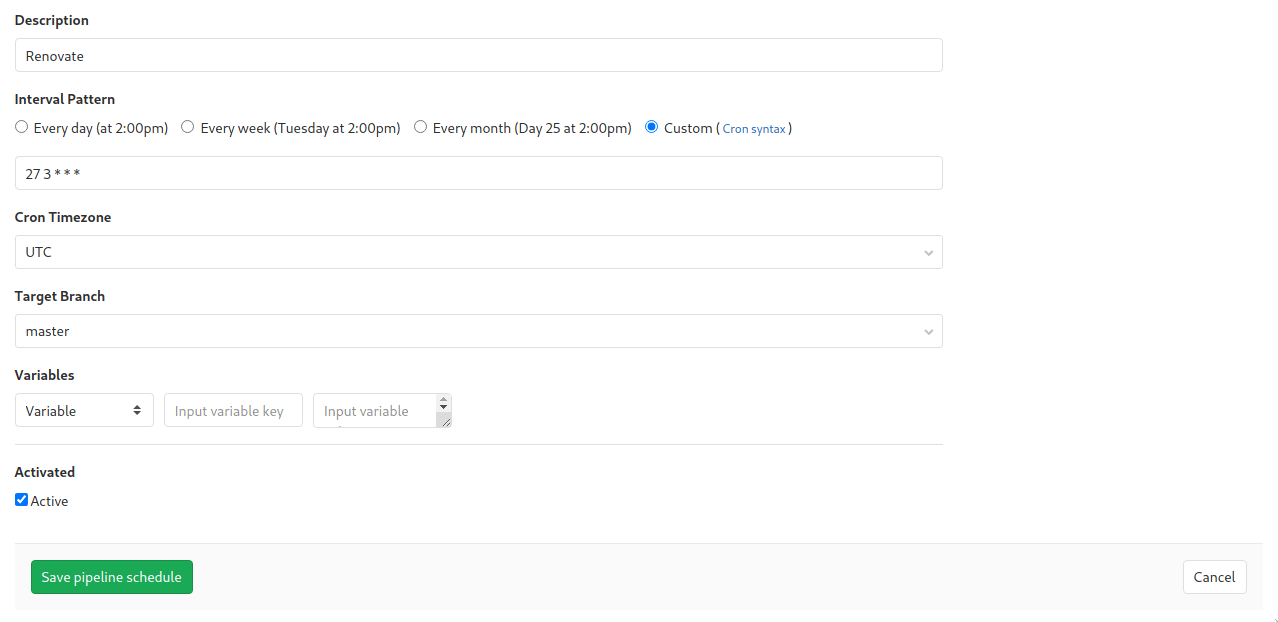Viewport: 1278px width, 622px height.
Task: Click the variable value scroll-up arrow
Action: pyautogui.click(x=443, y=401)
